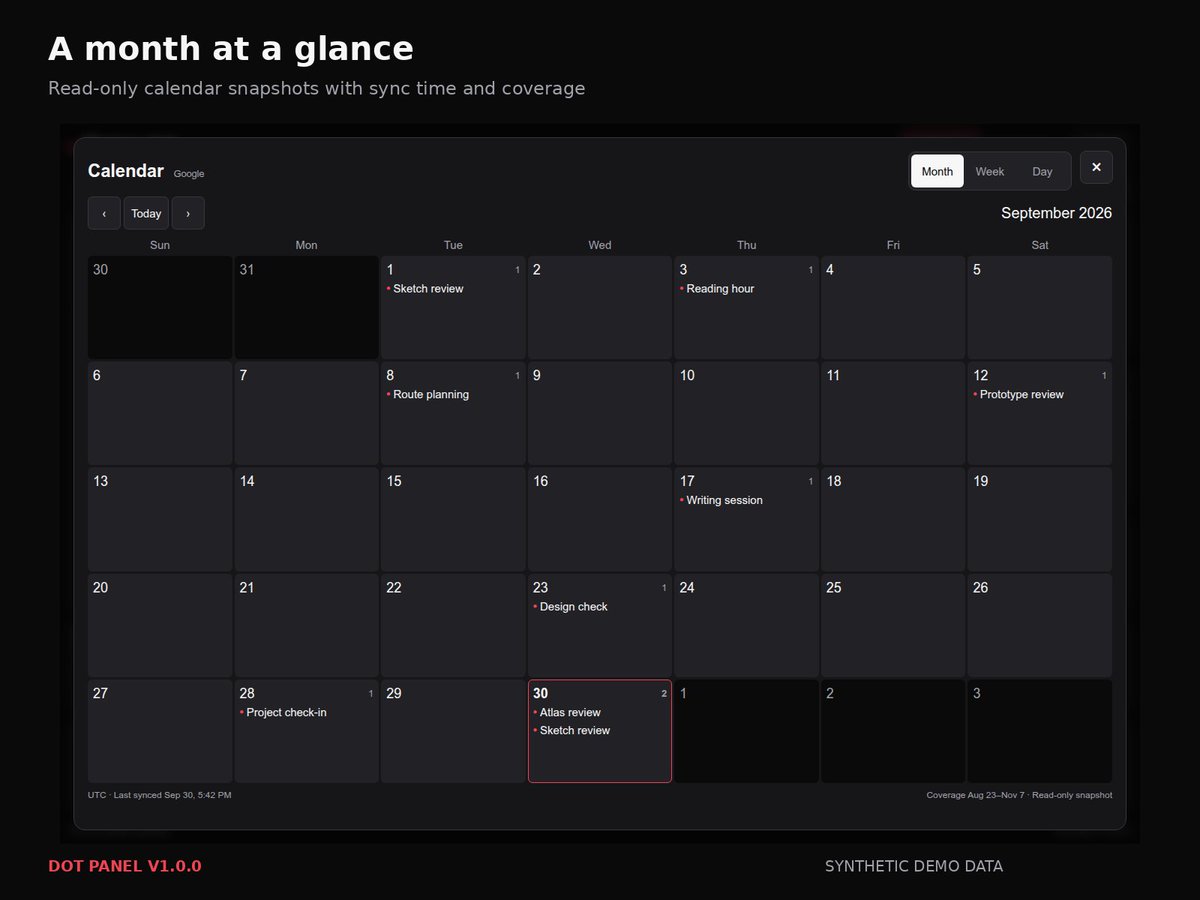Select September 29 day cell
The height and width of the screenshot is (900, 1200).
point(453,731)
